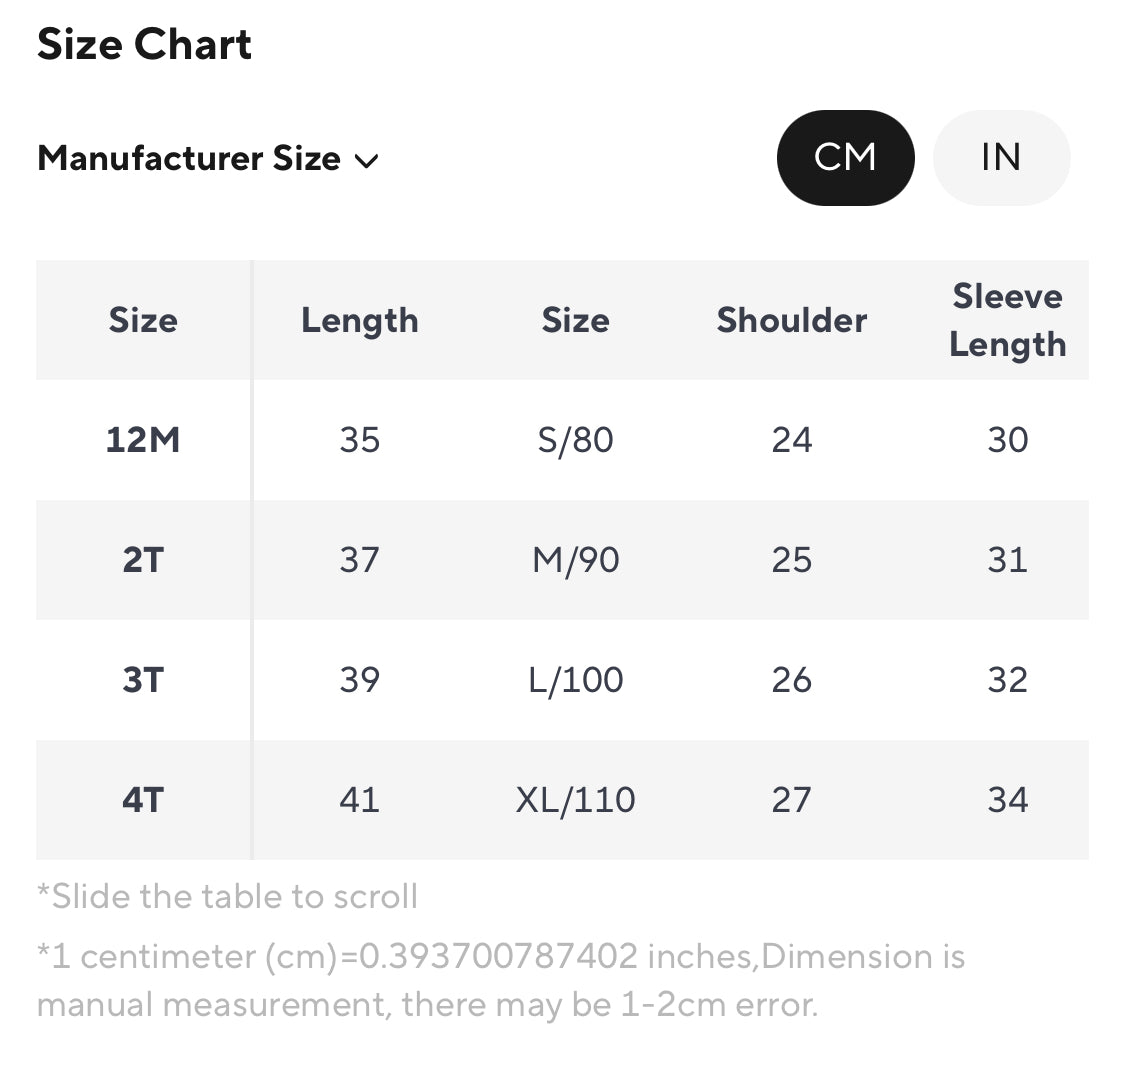
Task: Click the chevron next to Manufacturer Size
Action: click(x=367, y=161)
